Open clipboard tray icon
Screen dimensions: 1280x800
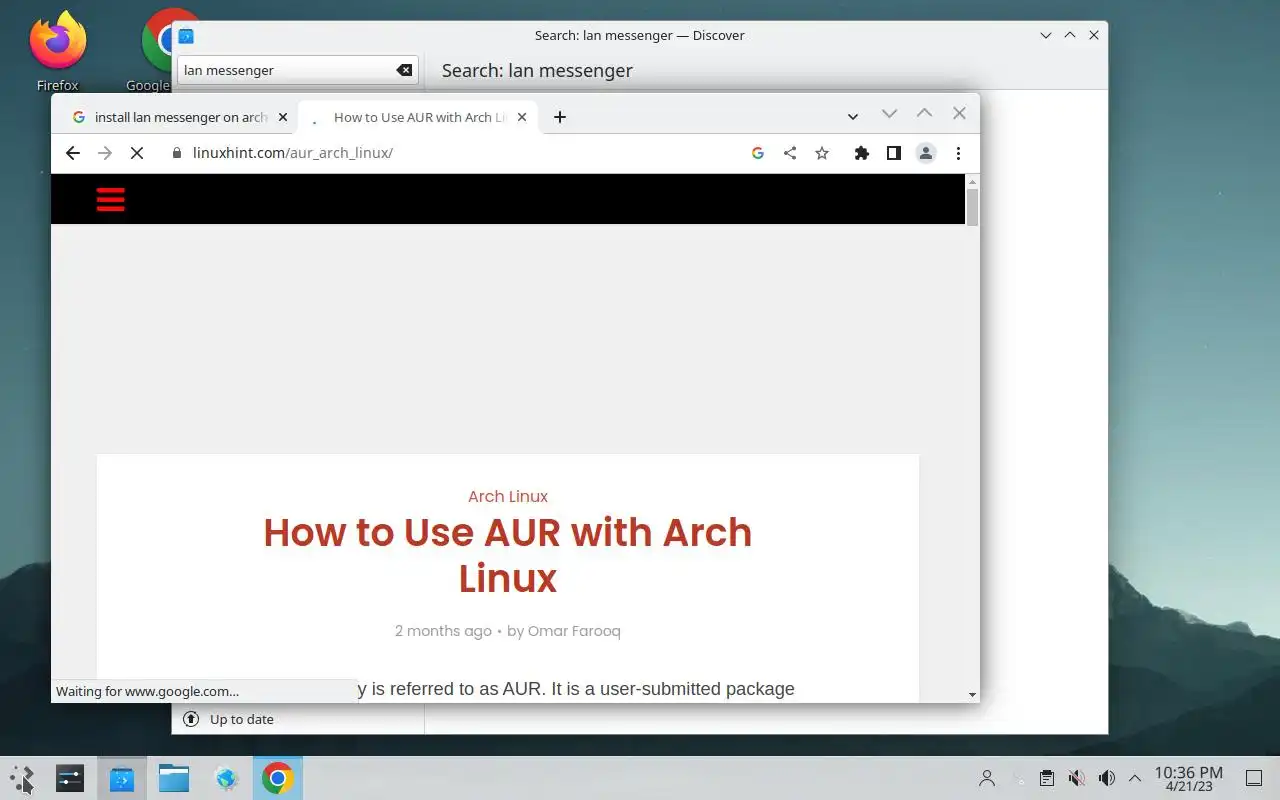[1046, 778]
